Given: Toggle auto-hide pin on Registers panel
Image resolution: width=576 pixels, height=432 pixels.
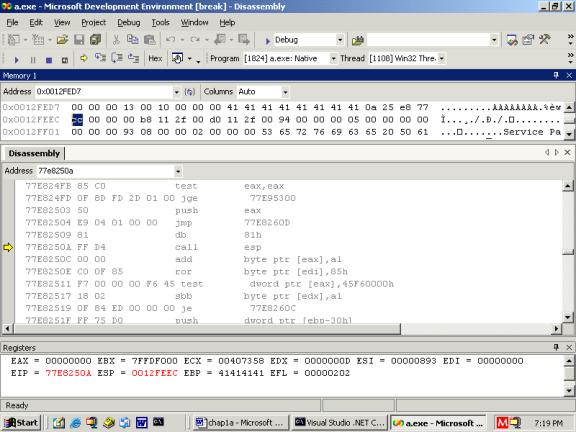Looking at the screenshot, I should [x=556, y=347].
